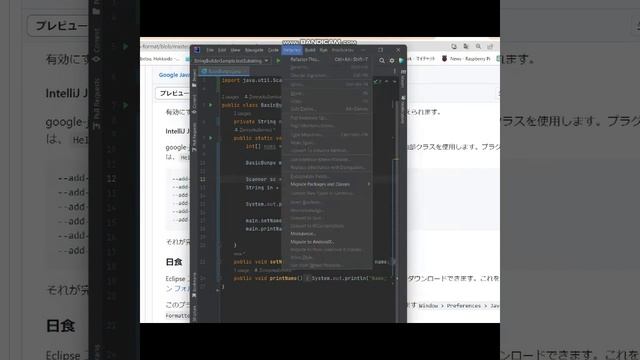Open Search Everywhere magnifier icon
The image size is (640, 360).
tap(382, 60)
